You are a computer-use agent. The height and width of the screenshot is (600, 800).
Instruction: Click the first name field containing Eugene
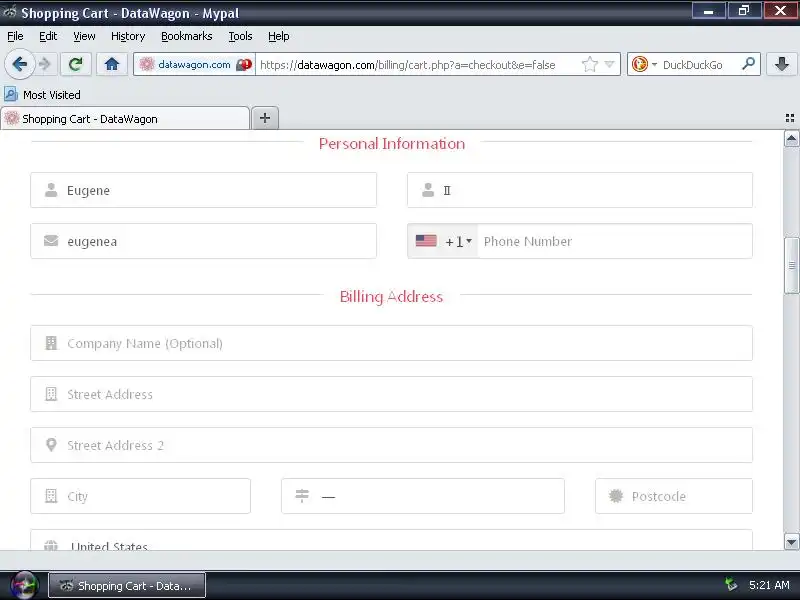point(204,190)
